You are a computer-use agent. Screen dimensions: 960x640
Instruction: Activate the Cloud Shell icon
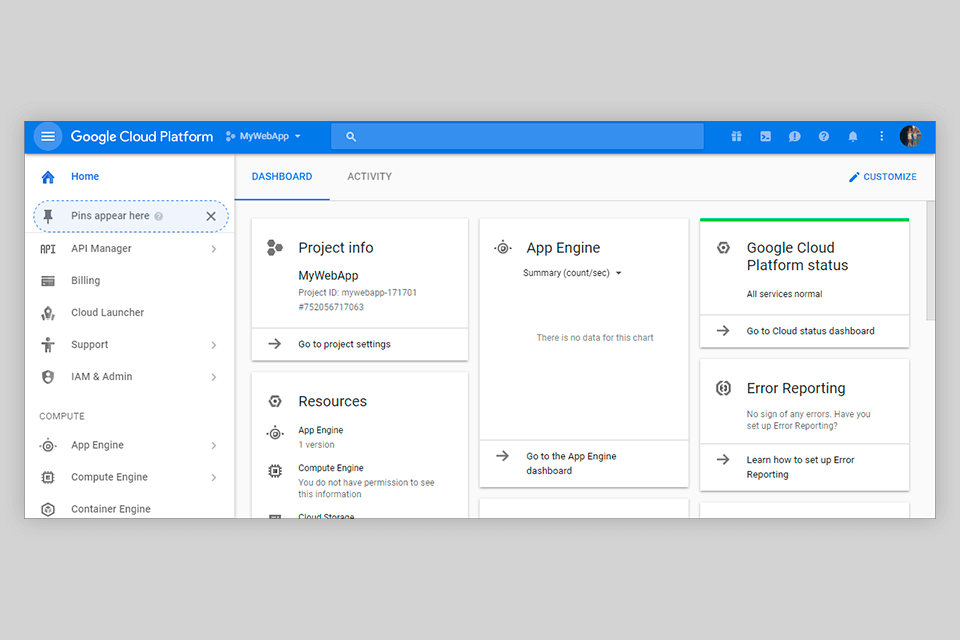tap(765, 137)
